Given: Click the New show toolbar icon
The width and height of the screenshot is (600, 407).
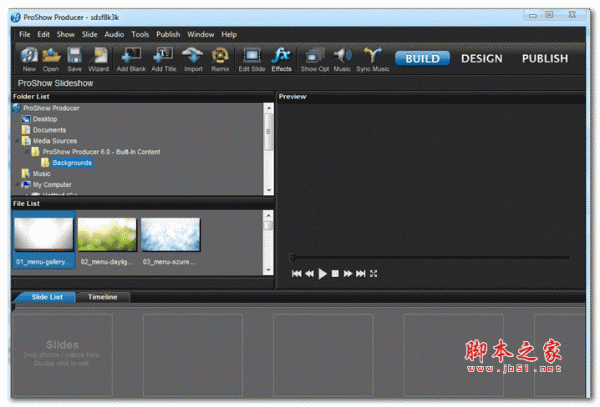Looking at the screenshot, I should point(29,59).
